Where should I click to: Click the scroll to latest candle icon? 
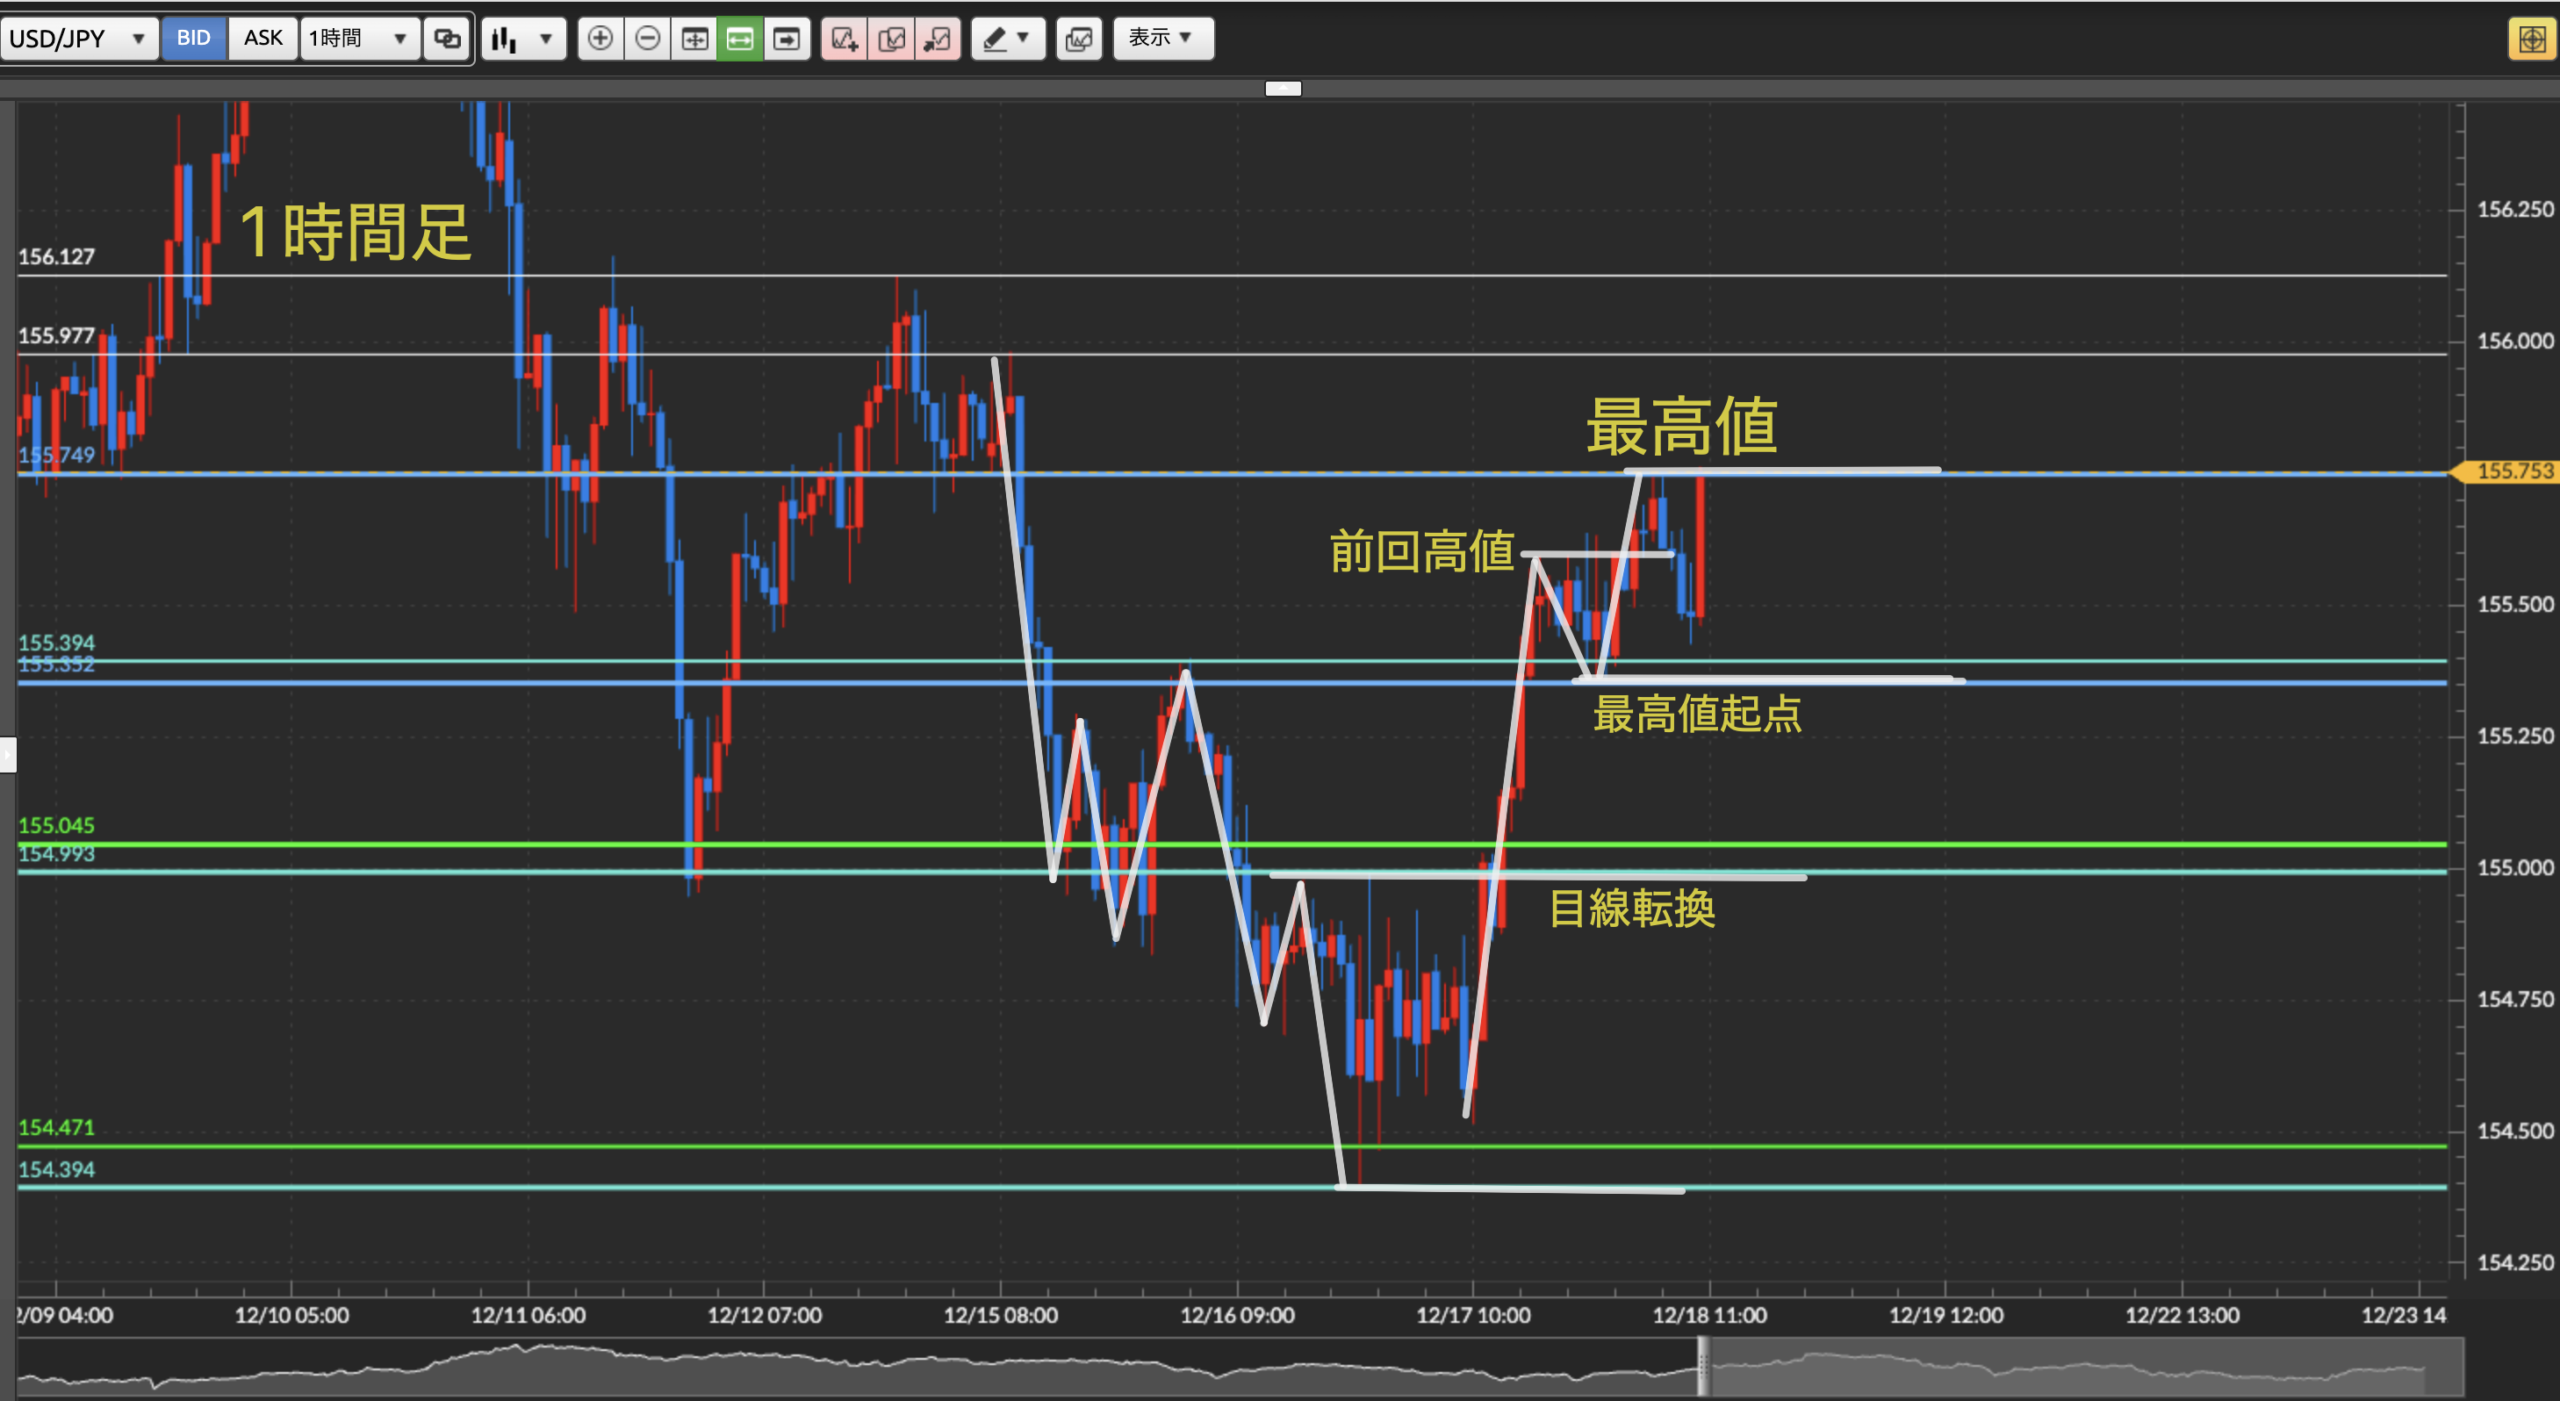point(787,39)
